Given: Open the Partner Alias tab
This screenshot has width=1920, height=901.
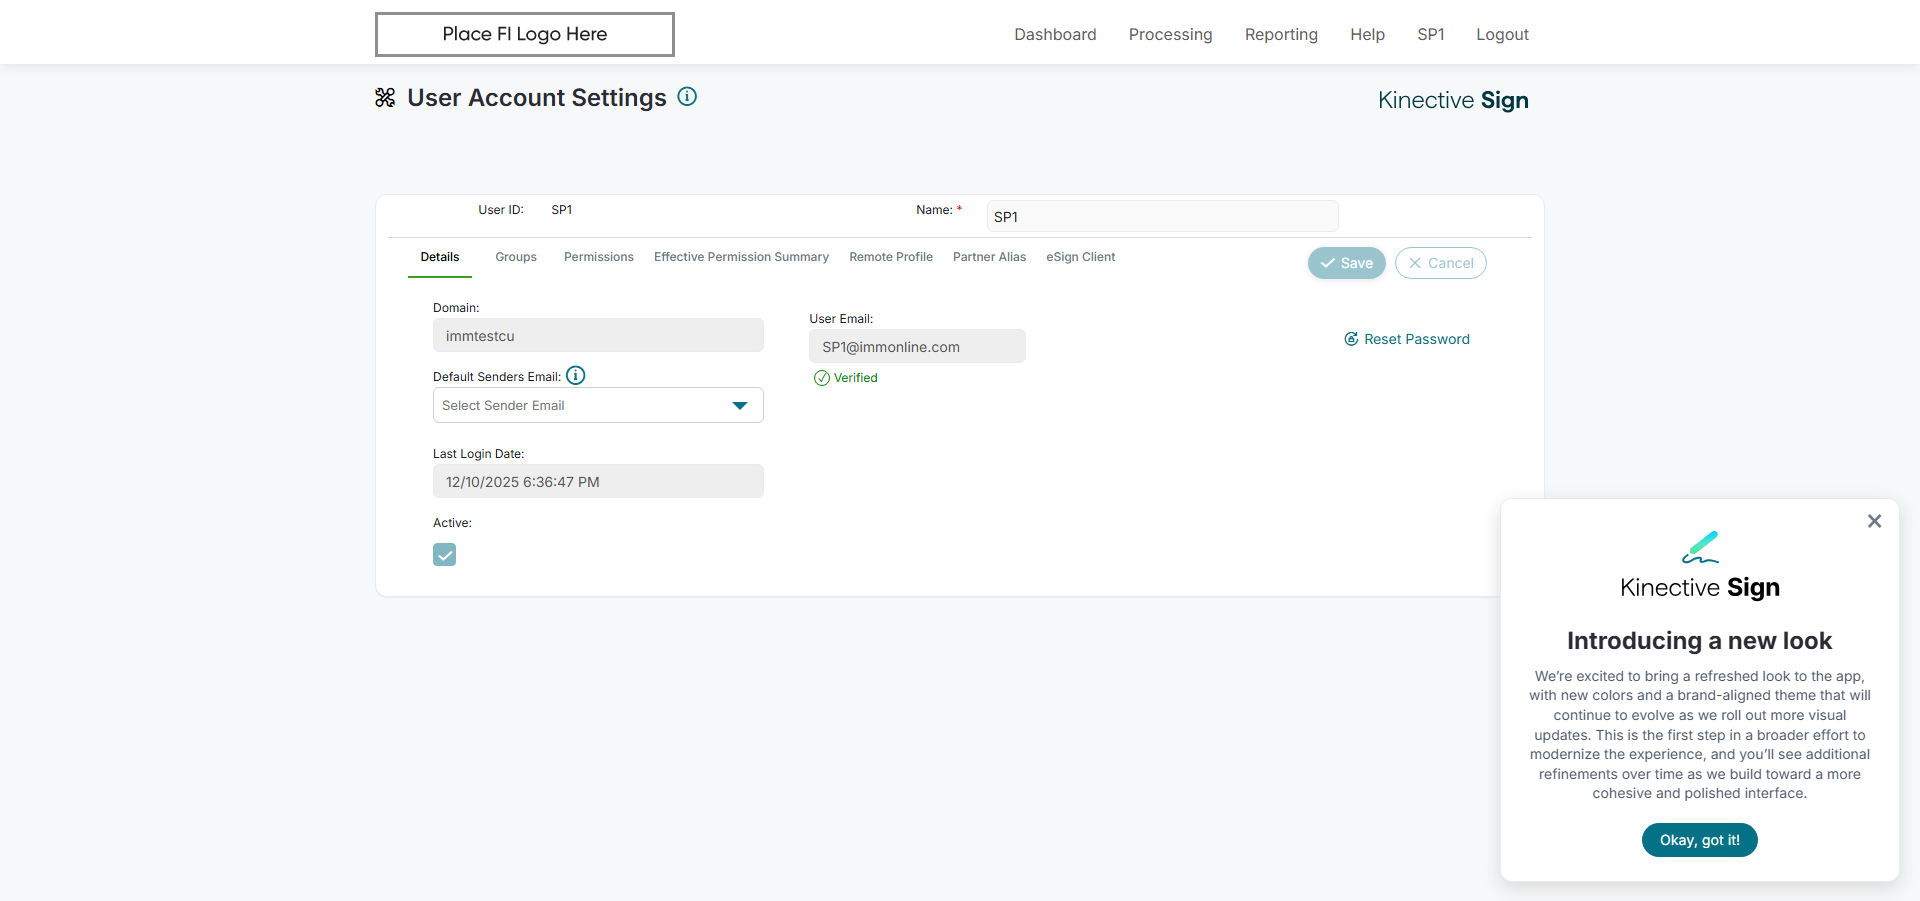Looking at the screenshot, I should [989, 257].
